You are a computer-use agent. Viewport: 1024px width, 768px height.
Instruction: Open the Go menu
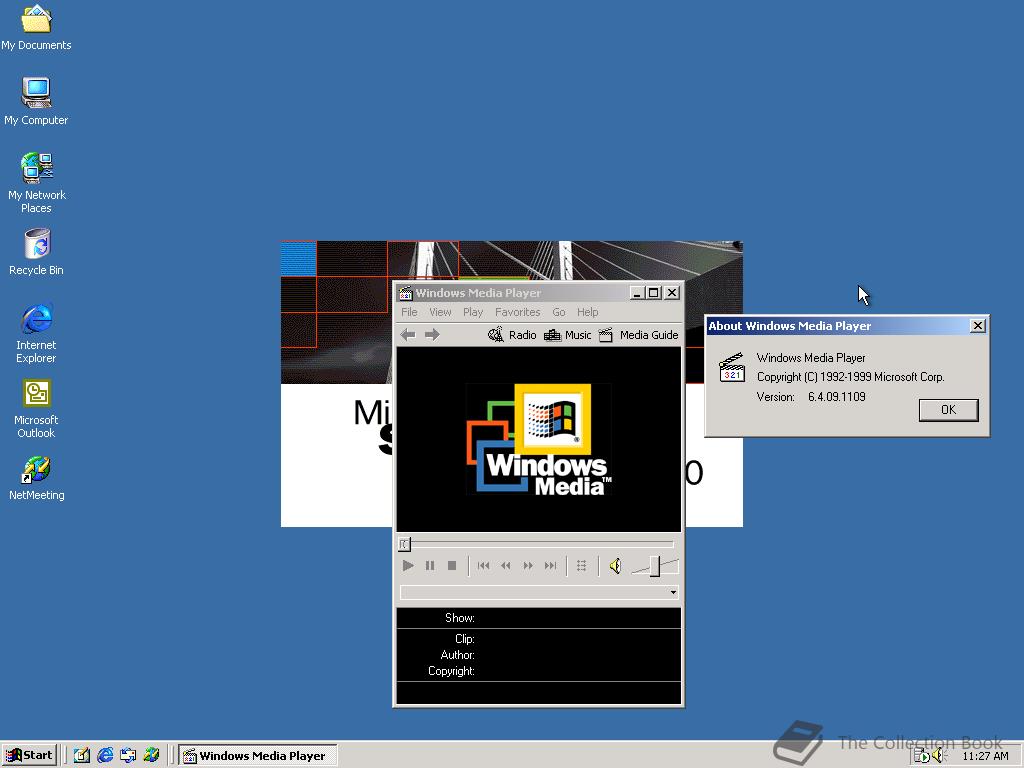pyautogui.click(x=558, y=312)
